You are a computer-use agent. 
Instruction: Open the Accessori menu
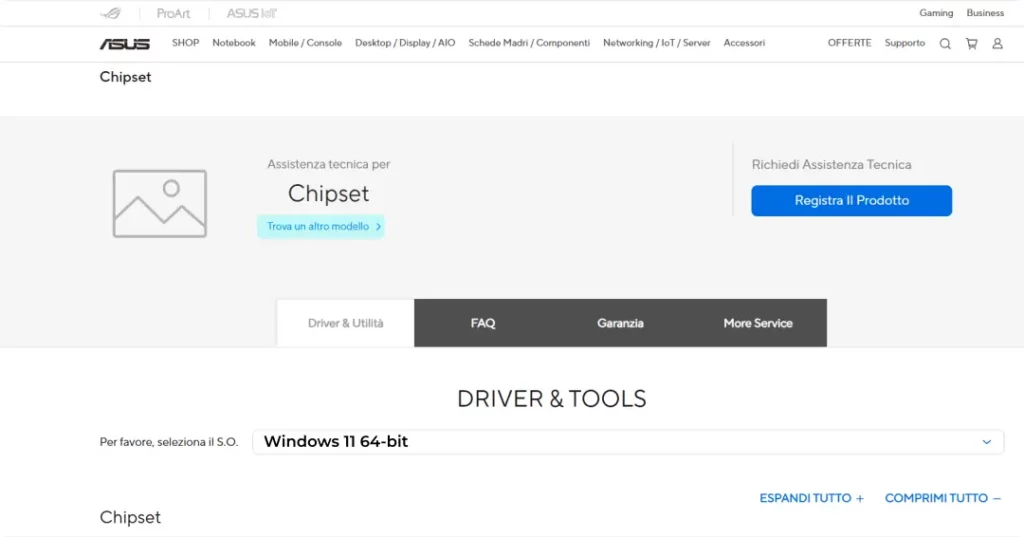coord(744,43)
